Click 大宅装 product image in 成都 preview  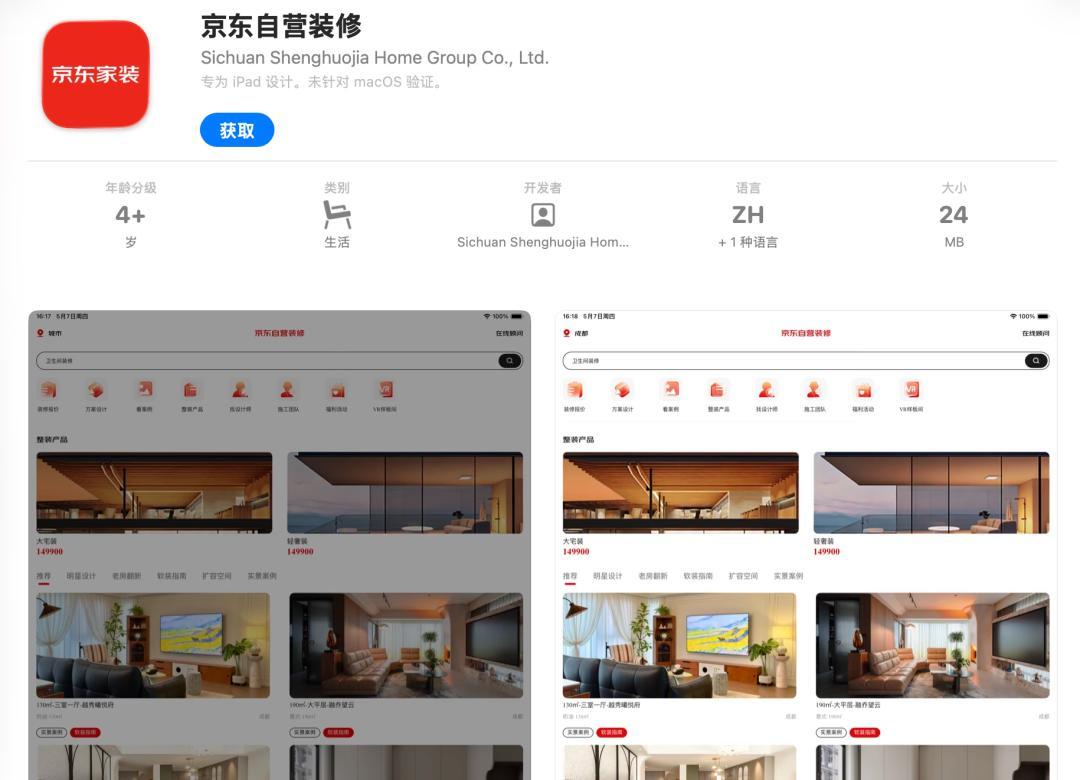click(681, 493)
